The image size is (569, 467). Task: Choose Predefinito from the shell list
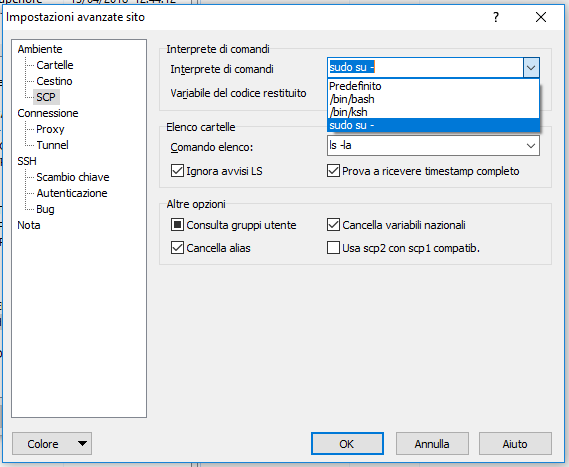coord(433,86)
